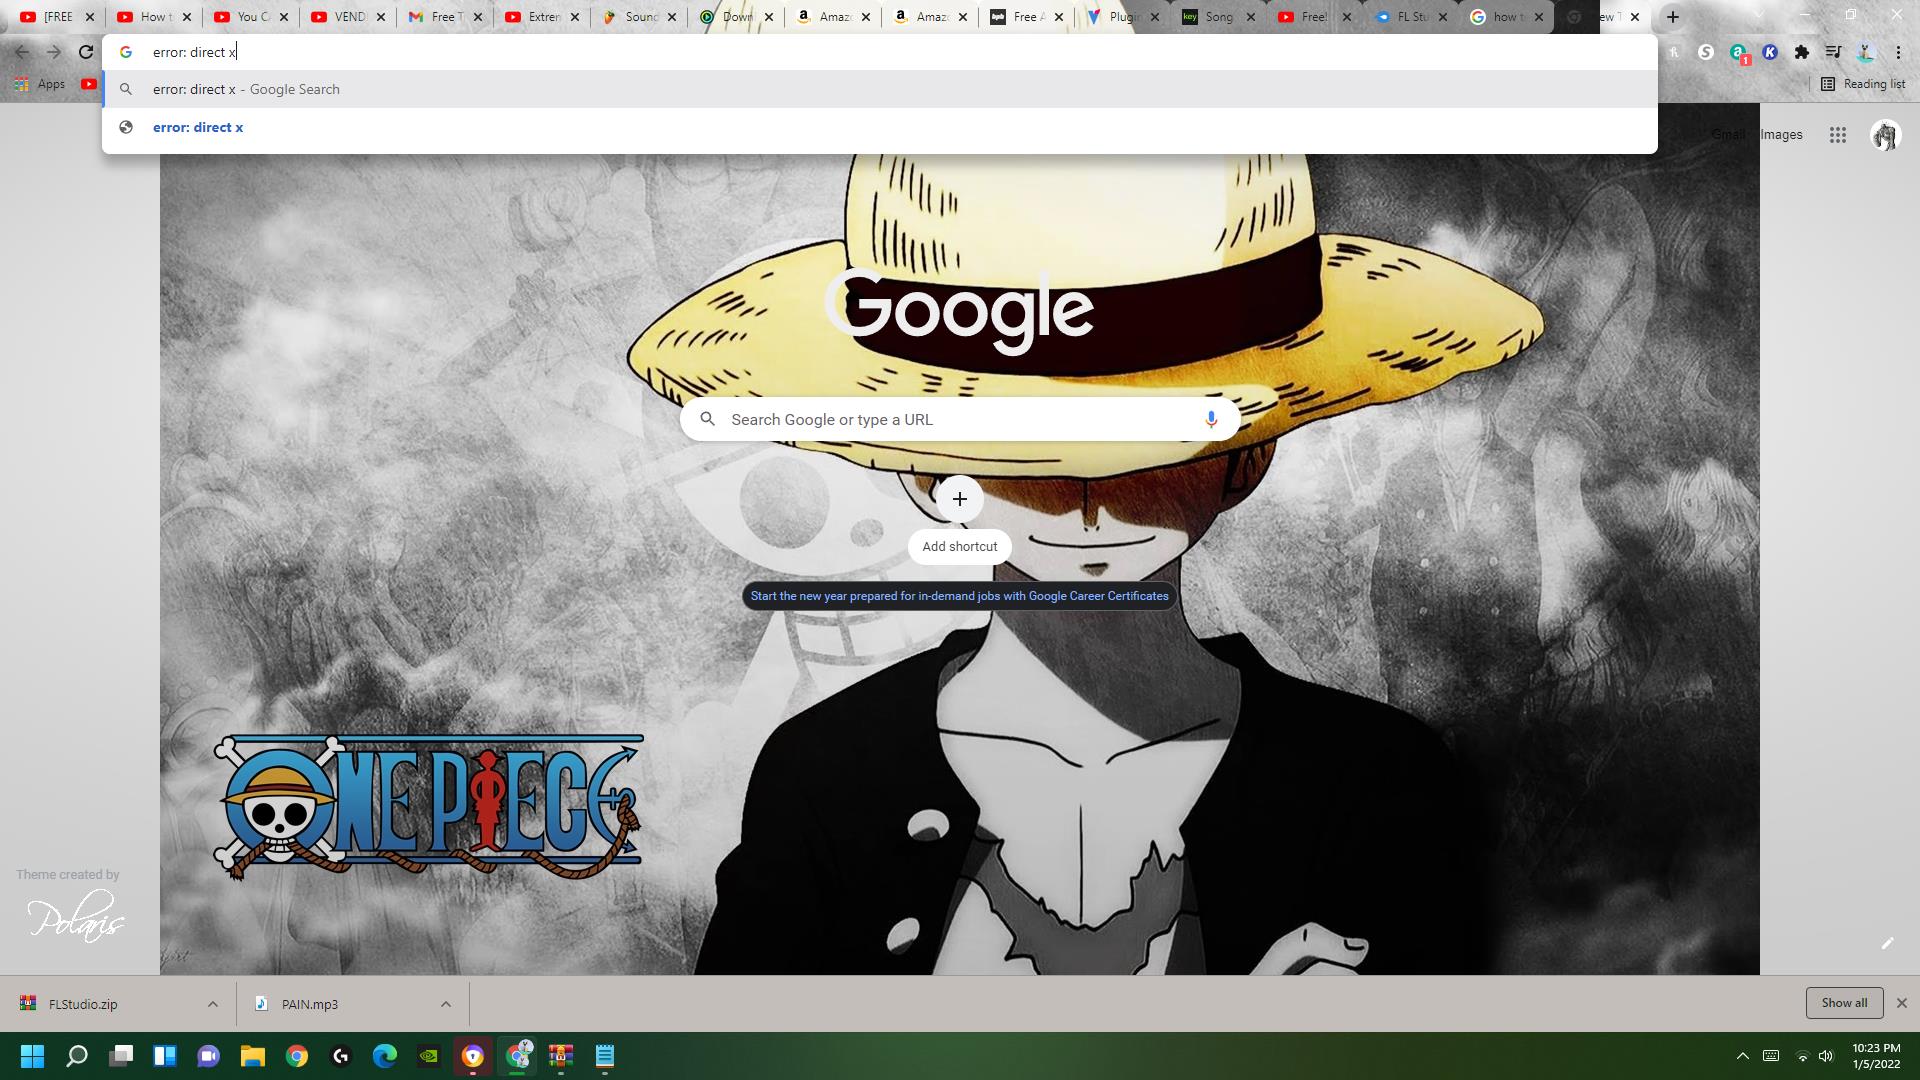Switch to the Gmail Free tab
Screen dimensions: 1920x1080
440,17
